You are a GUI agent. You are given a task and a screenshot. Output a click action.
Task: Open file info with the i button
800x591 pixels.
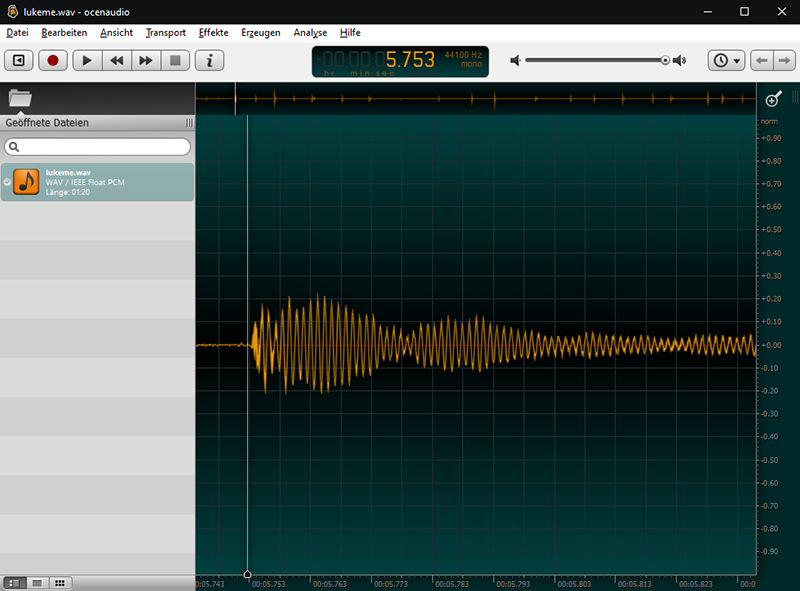[x=209, y=61]
